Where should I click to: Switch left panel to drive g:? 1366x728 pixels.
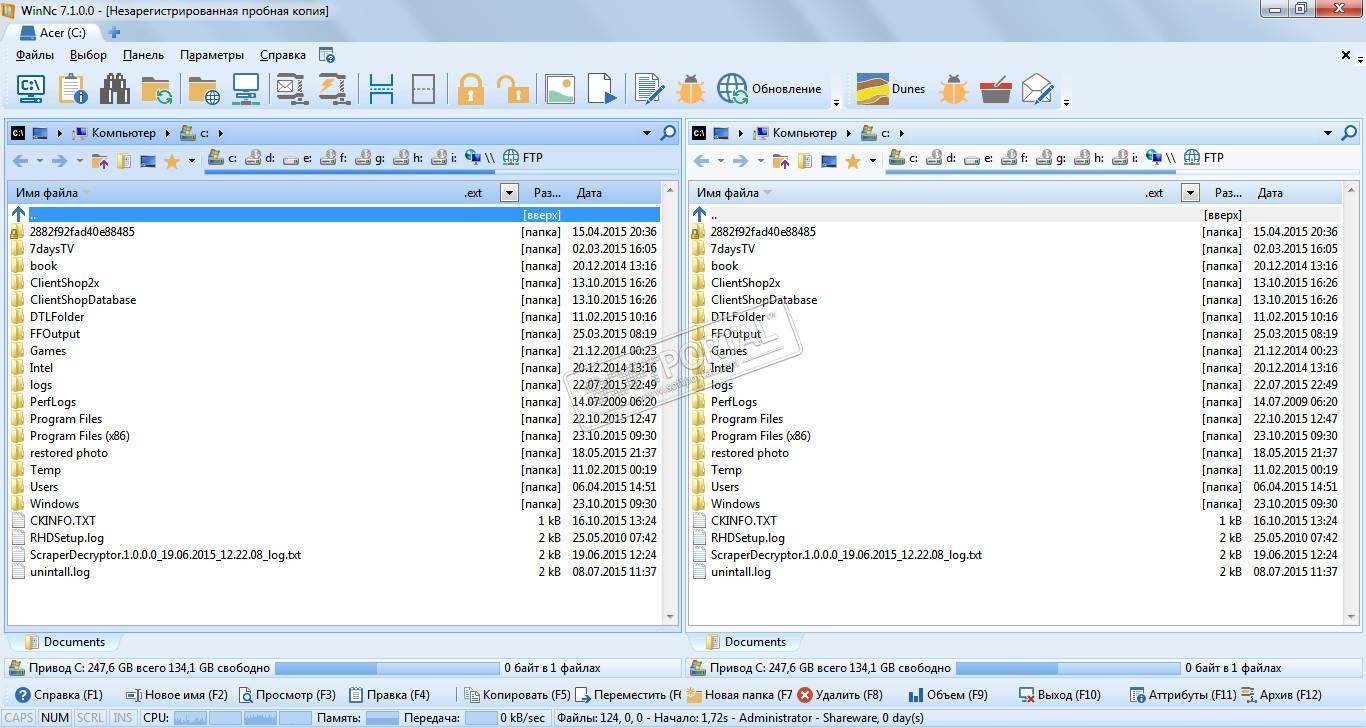(x=371, y=158)
